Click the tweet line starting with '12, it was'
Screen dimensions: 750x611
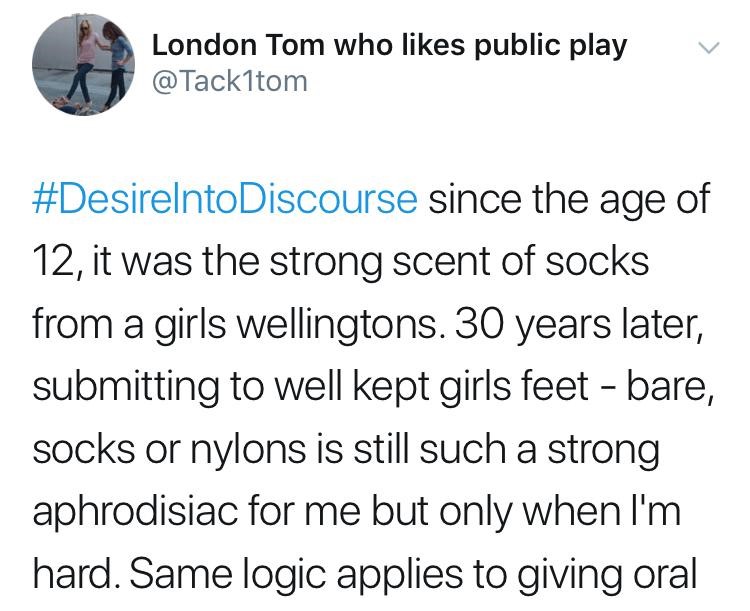341,262
